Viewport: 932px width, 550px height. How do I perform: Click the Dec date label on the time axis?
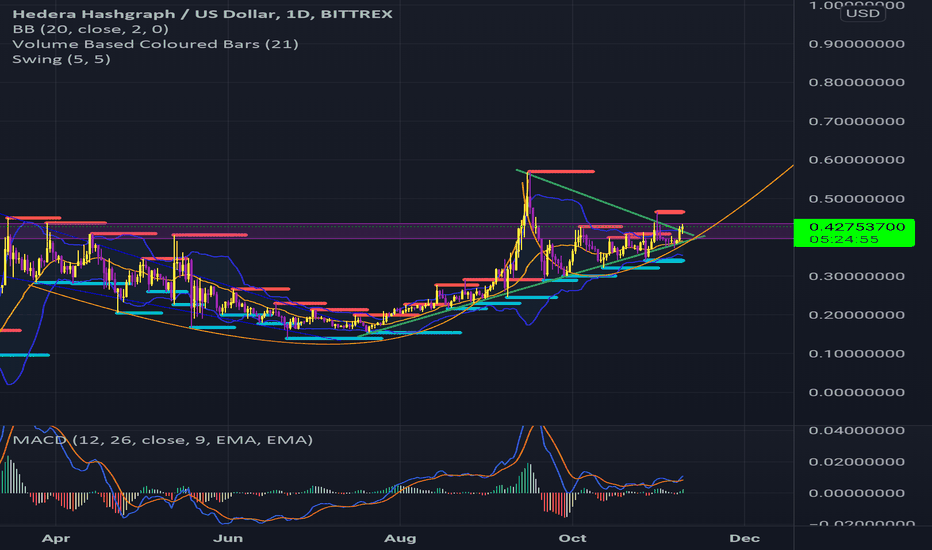click(x=744, y=538)
